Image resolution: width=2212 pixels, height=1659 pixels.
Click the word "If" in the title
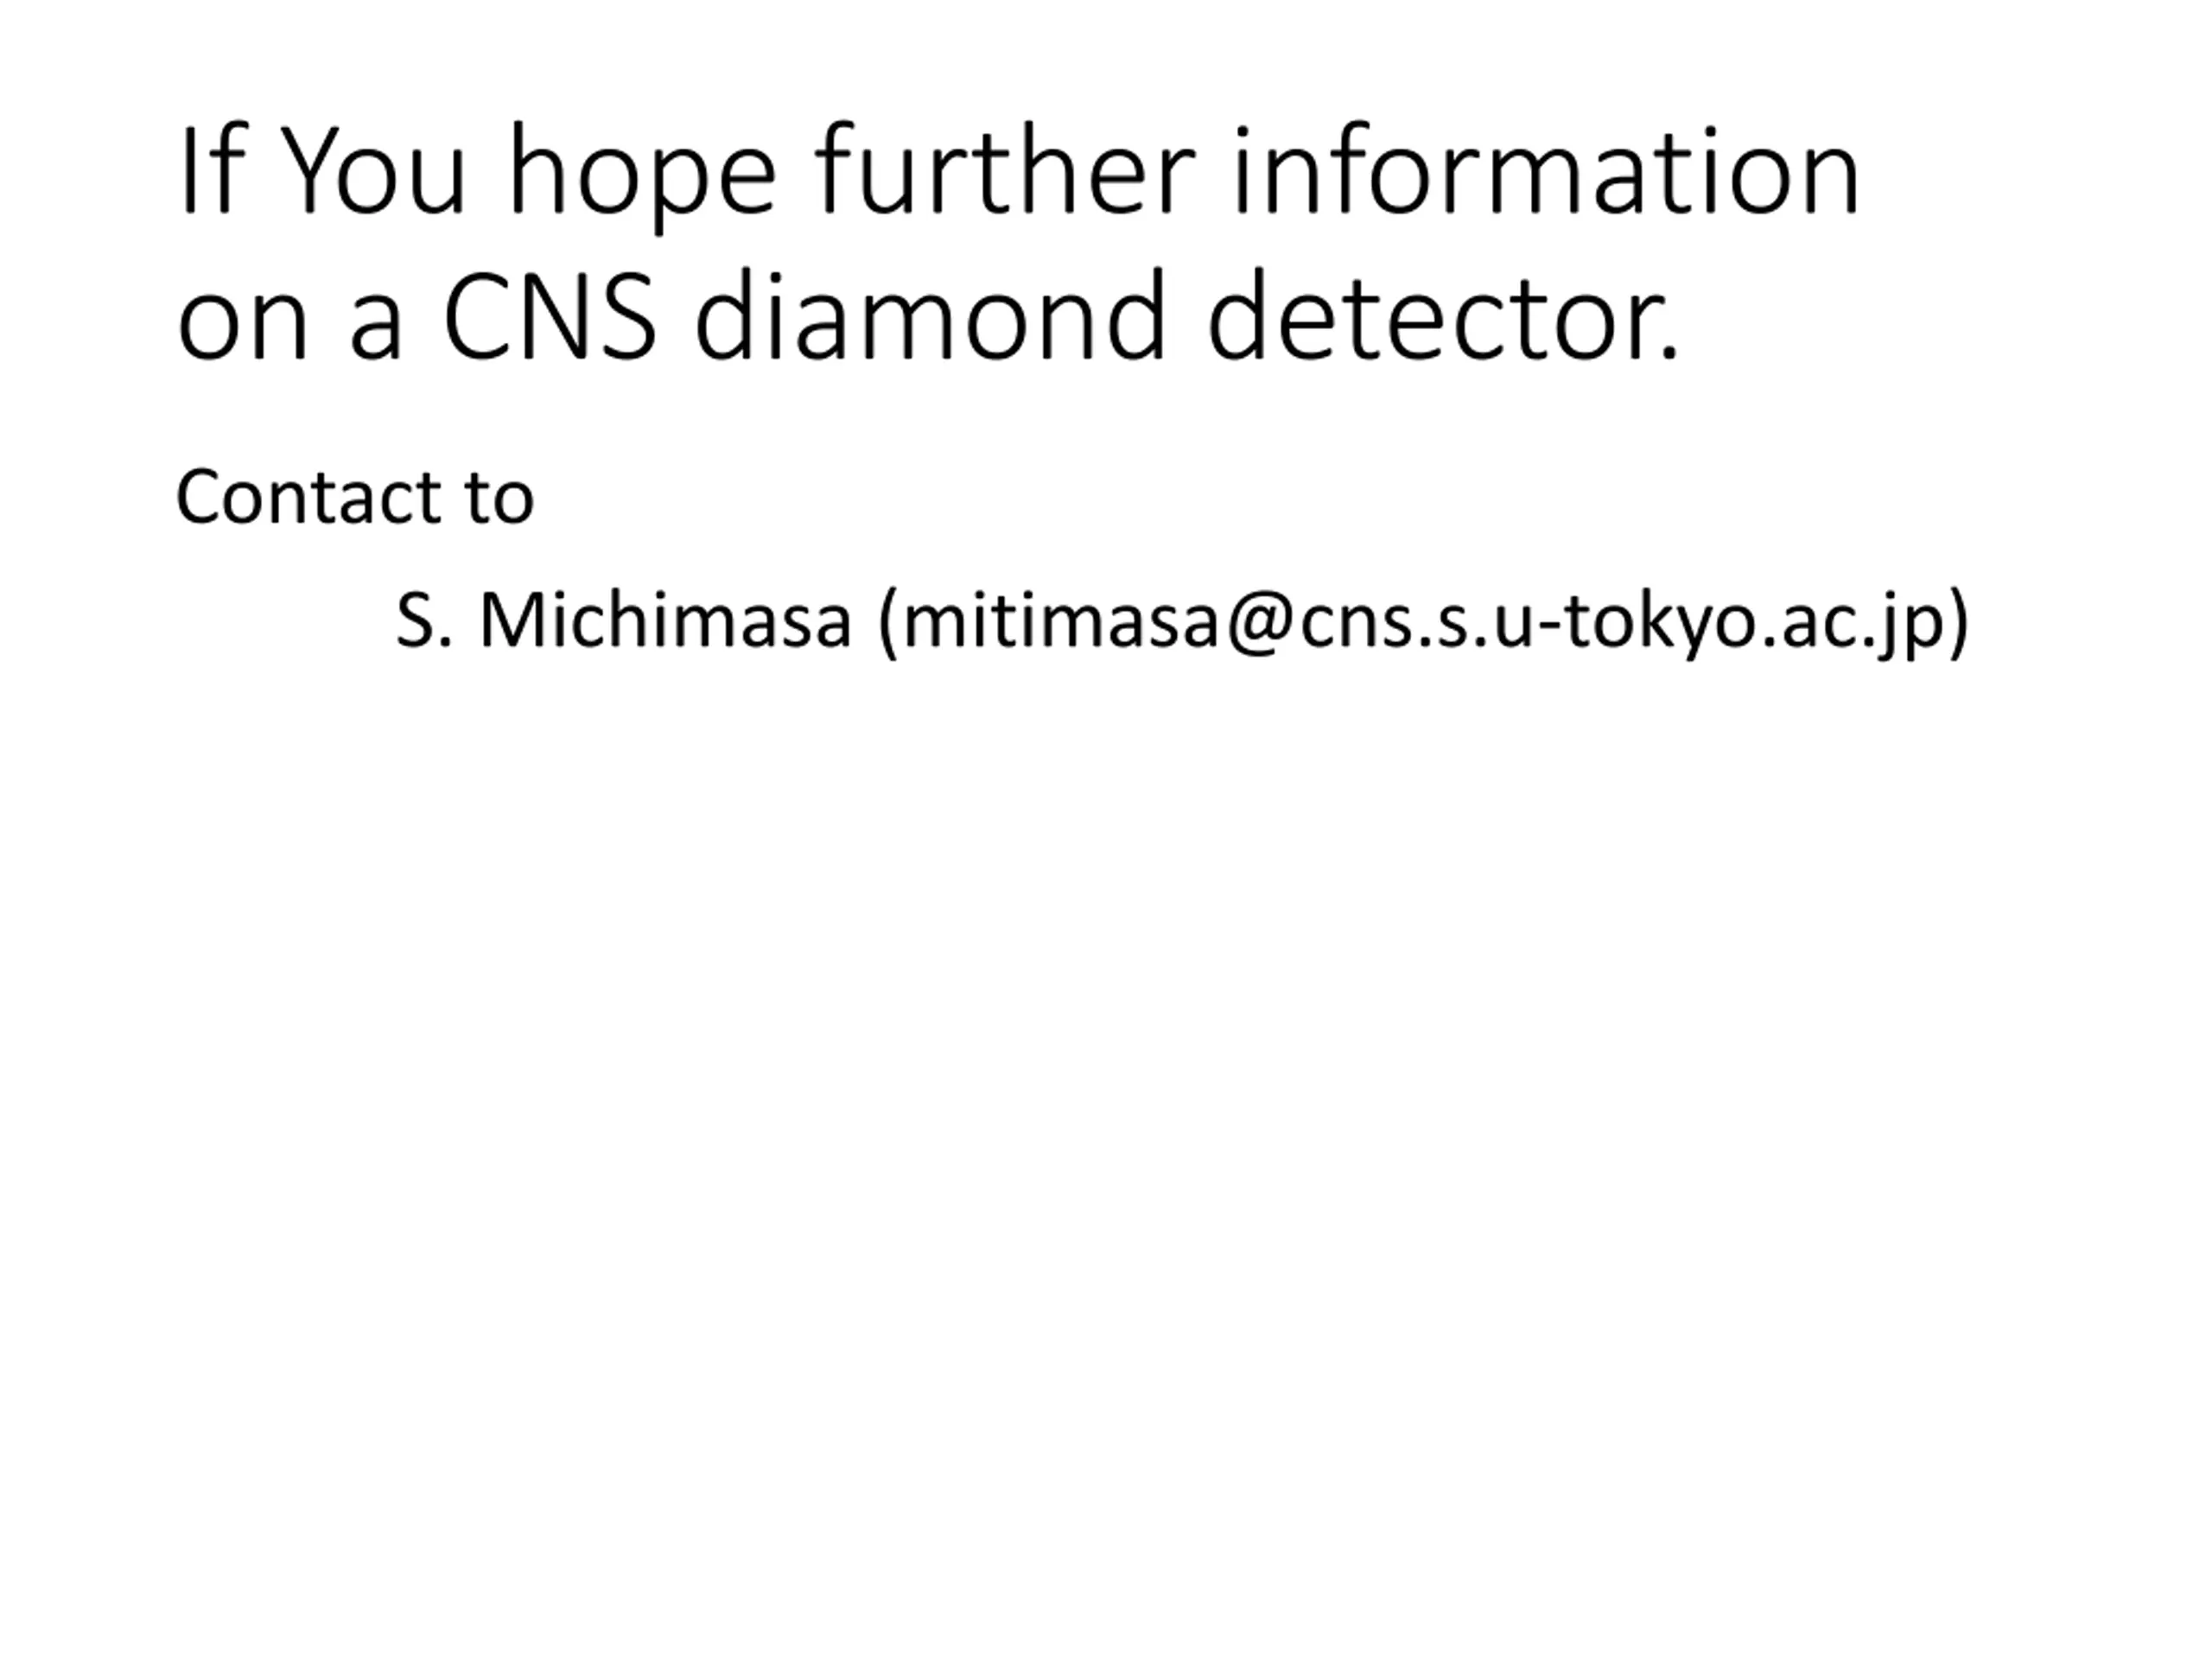[x=210, y=172]
